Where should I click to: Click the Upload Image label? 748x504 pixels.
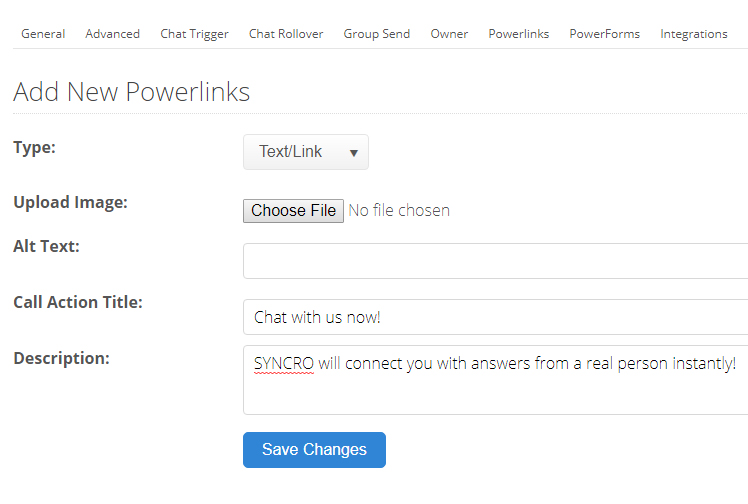tap(71, 202)
